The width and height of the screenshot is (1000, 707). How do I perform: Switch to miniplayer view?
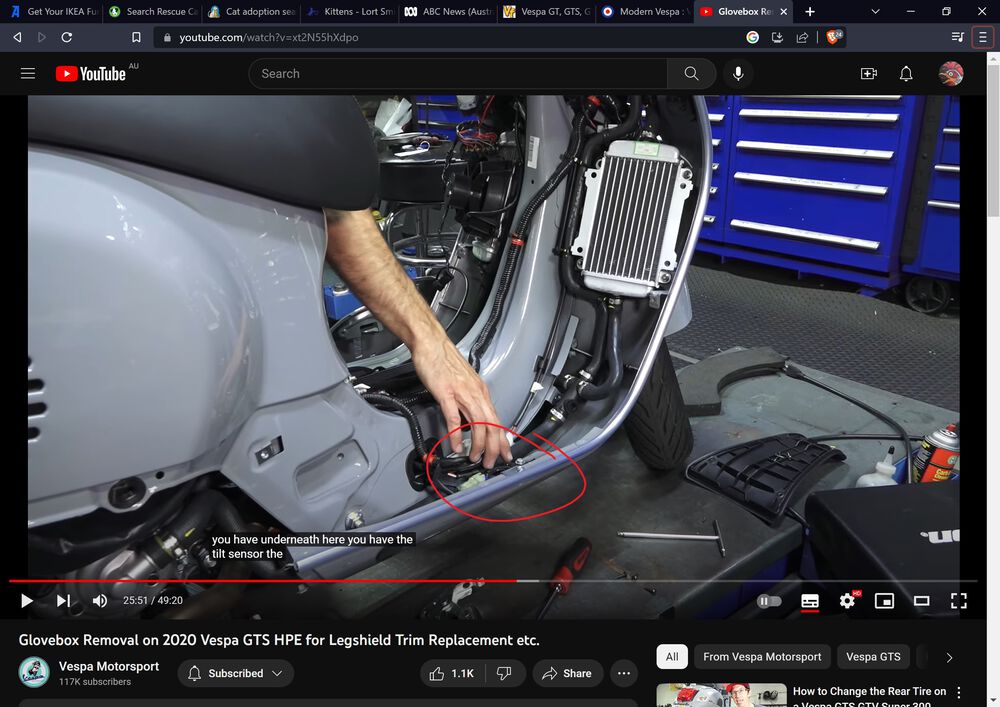point(884,600)
